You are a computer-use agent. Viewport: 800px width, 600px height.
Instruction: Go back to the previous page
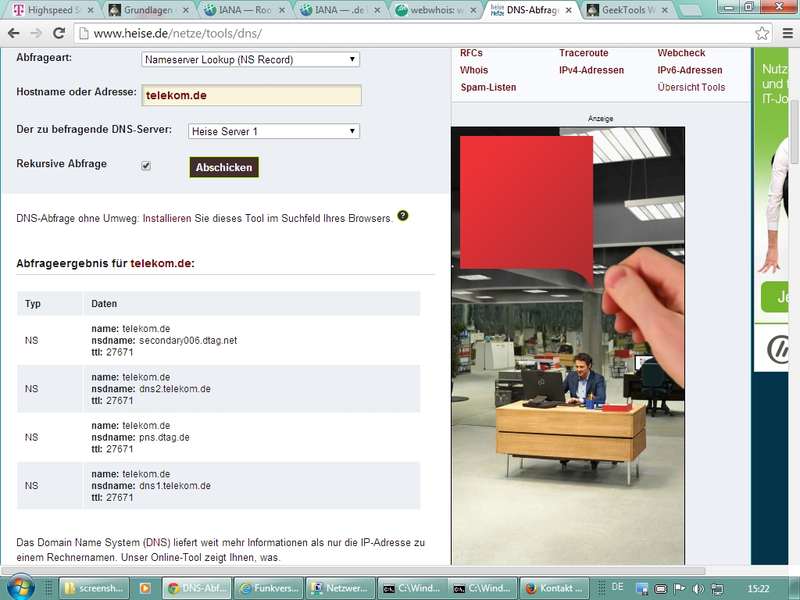pyautogui.click(x=14, y=33)
